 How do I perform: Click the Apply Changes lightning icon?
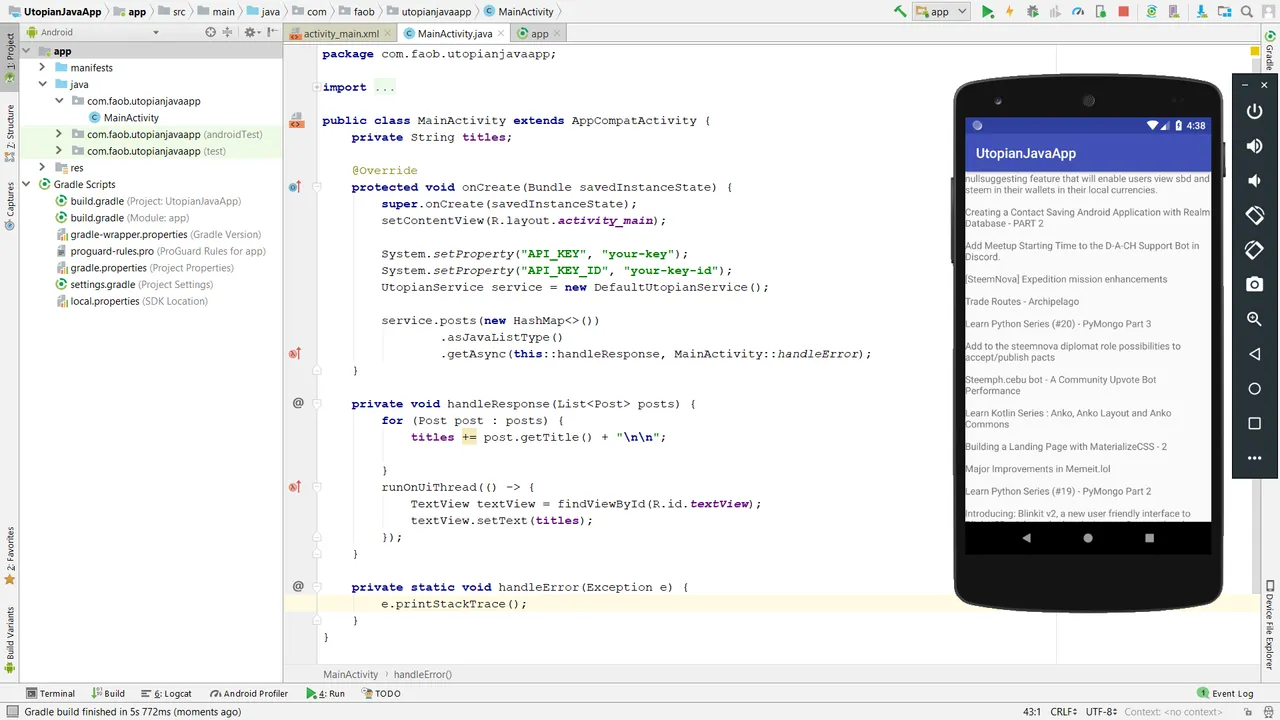(1010, 11)
